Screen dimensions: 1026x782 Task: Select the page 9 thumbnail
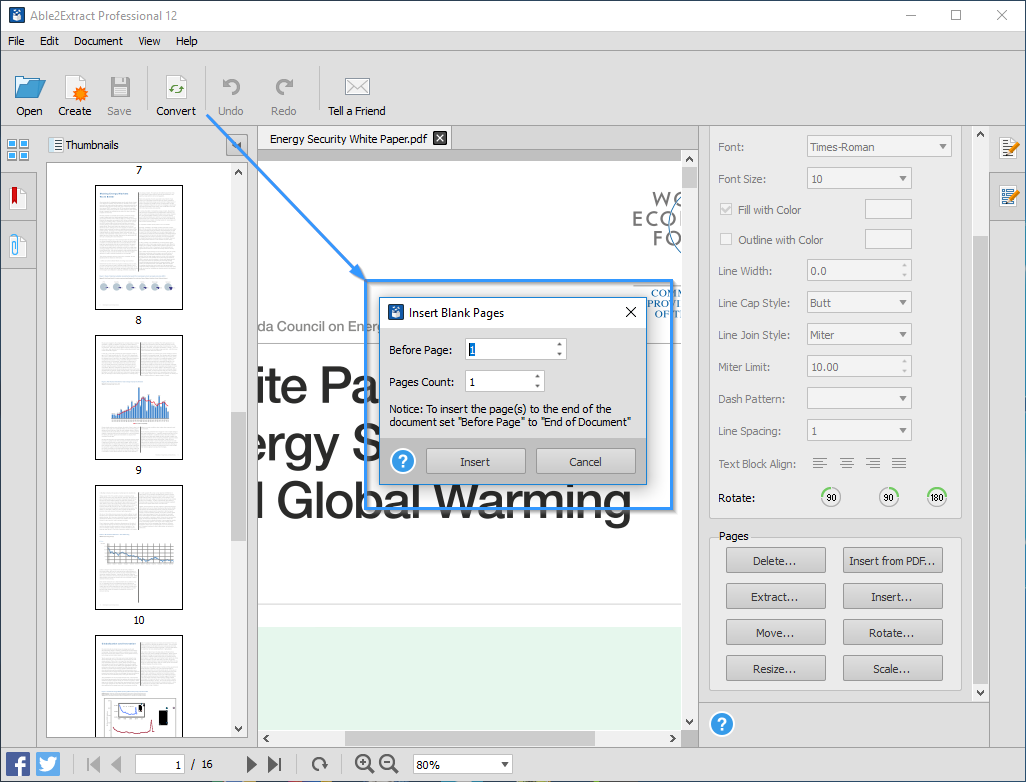point(139,397)
